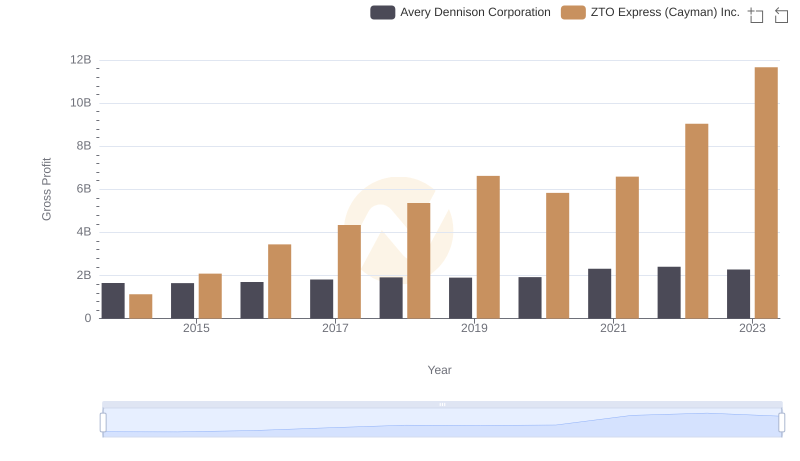Click the ZTO Express bar for 2023

click(766, 193)
